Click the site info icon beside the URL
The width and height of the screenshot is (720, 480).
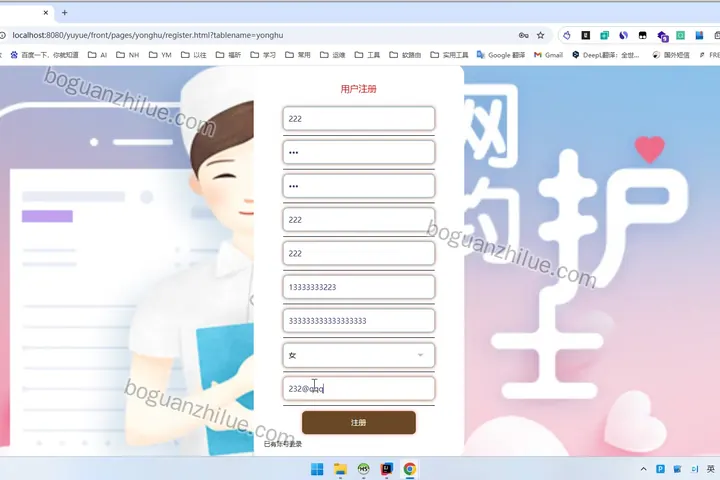(x=3, y=35)
